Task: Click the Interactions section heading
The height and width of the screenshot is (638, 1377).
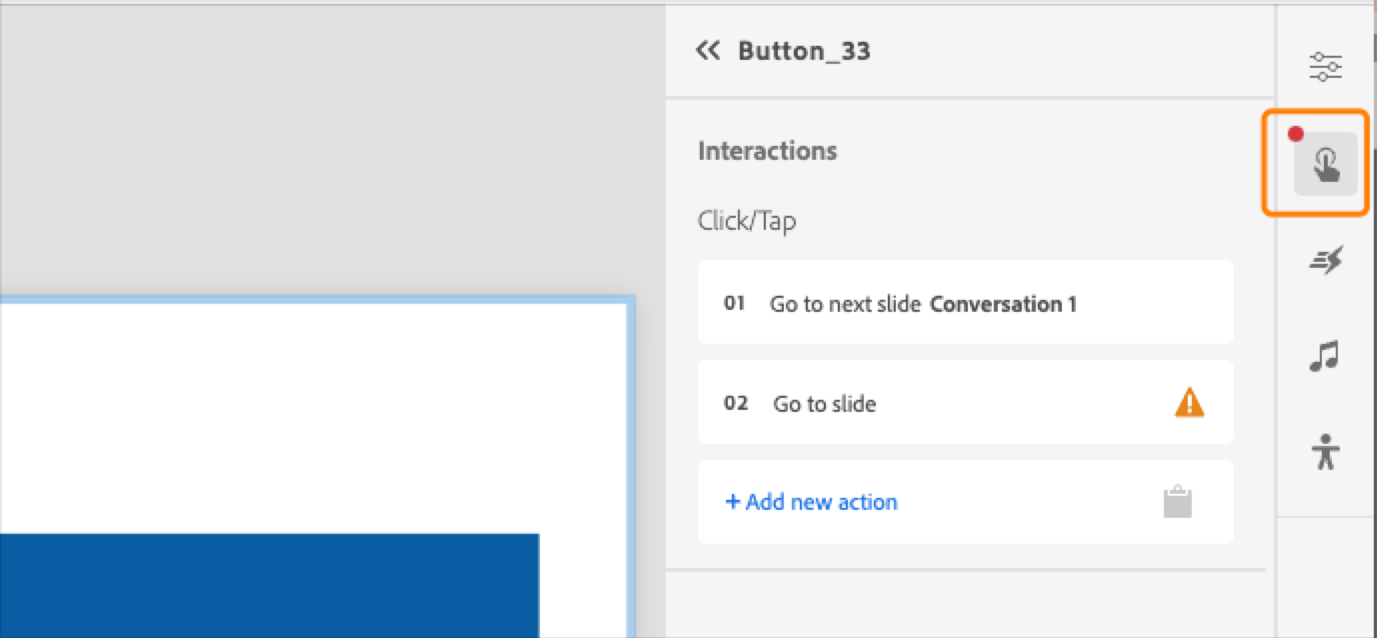Action: 766,150
